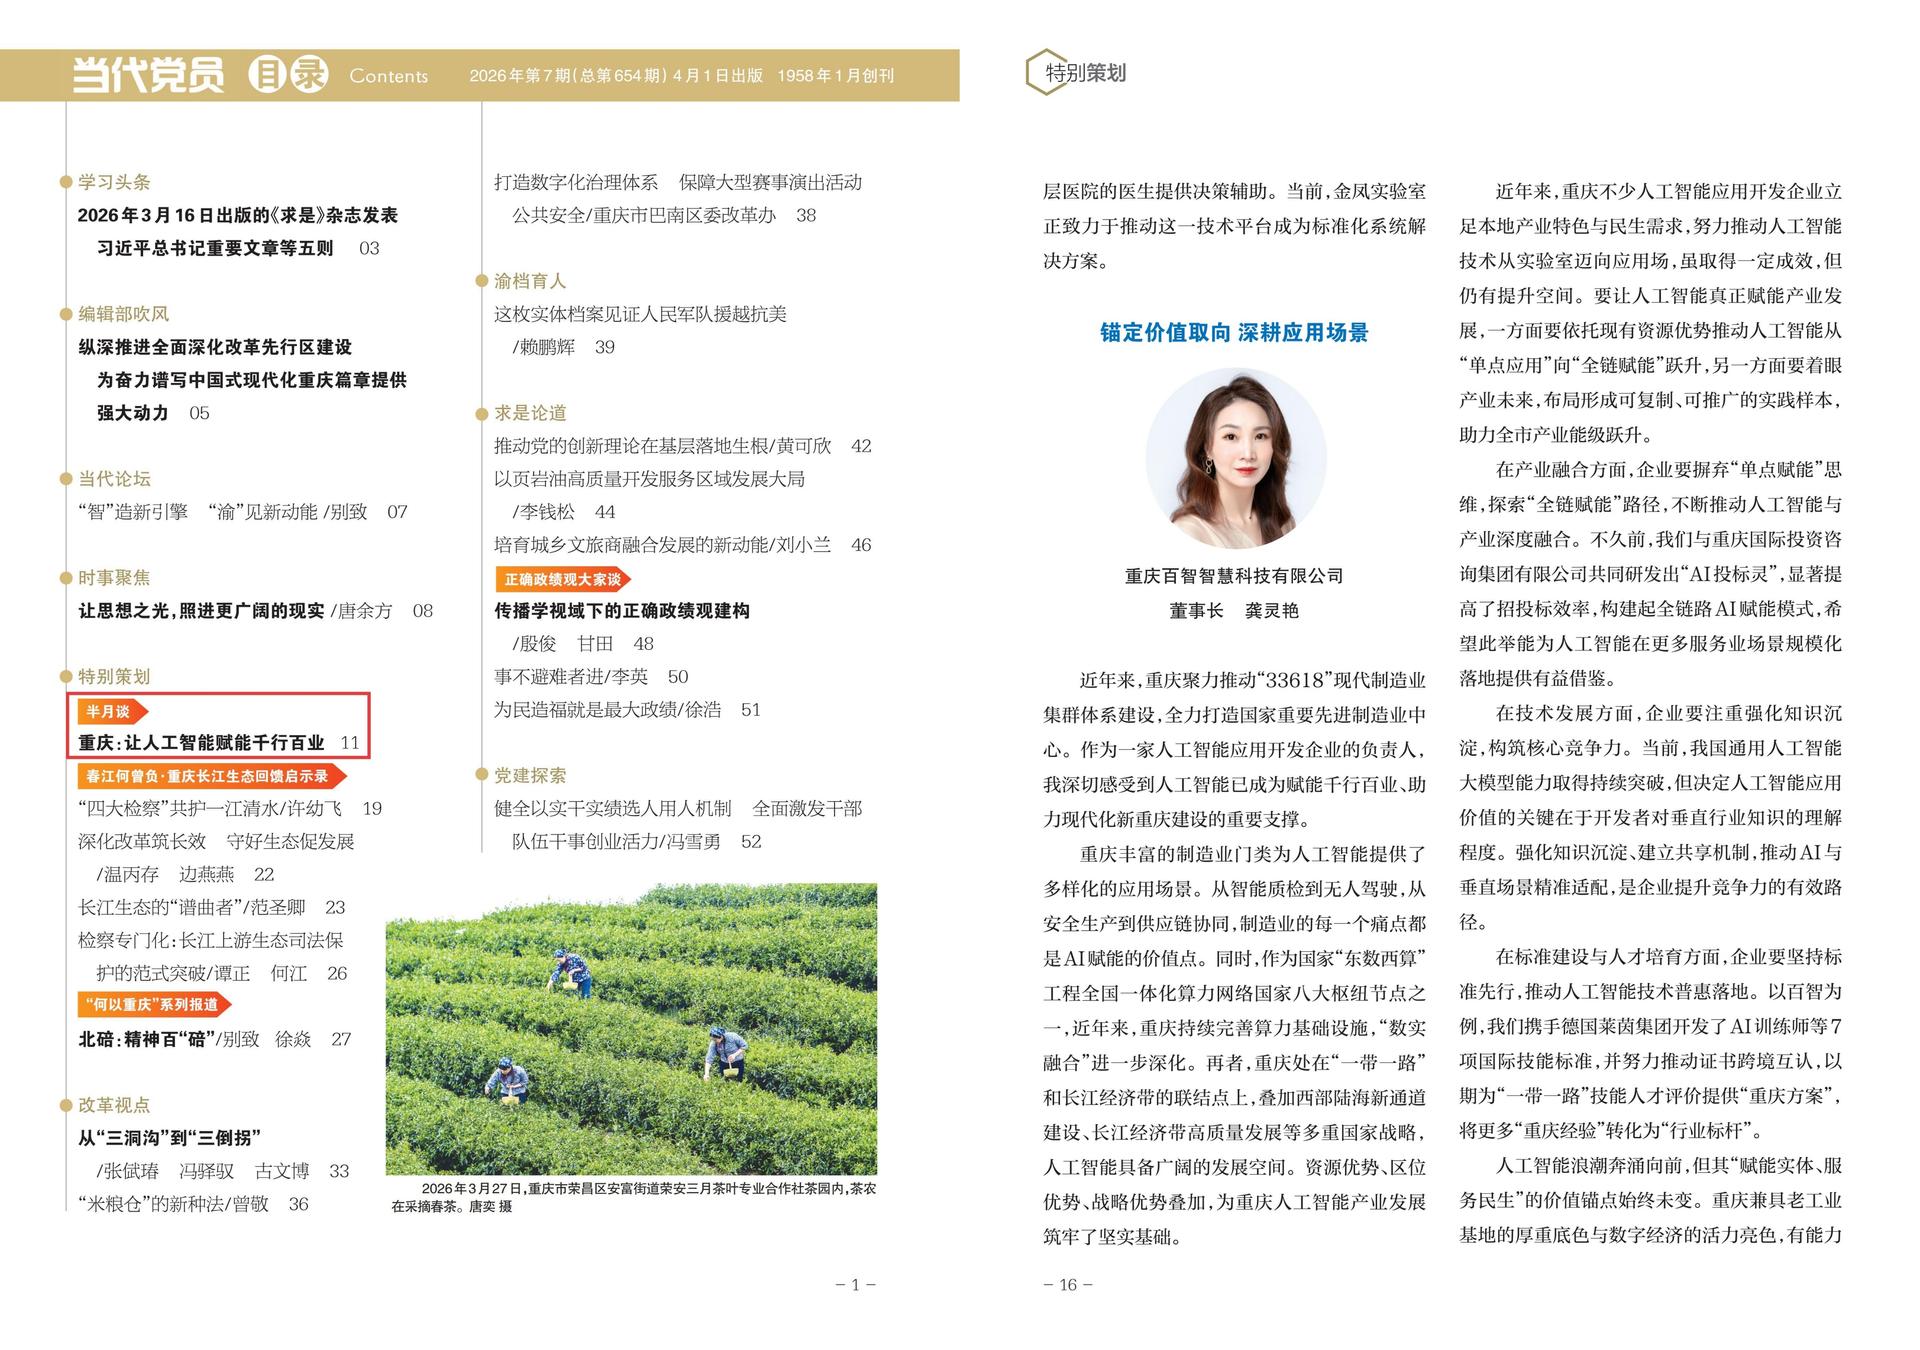
Task: Click the 正确政绩观大家谈 orange tag
Action: tap(562, 579)
